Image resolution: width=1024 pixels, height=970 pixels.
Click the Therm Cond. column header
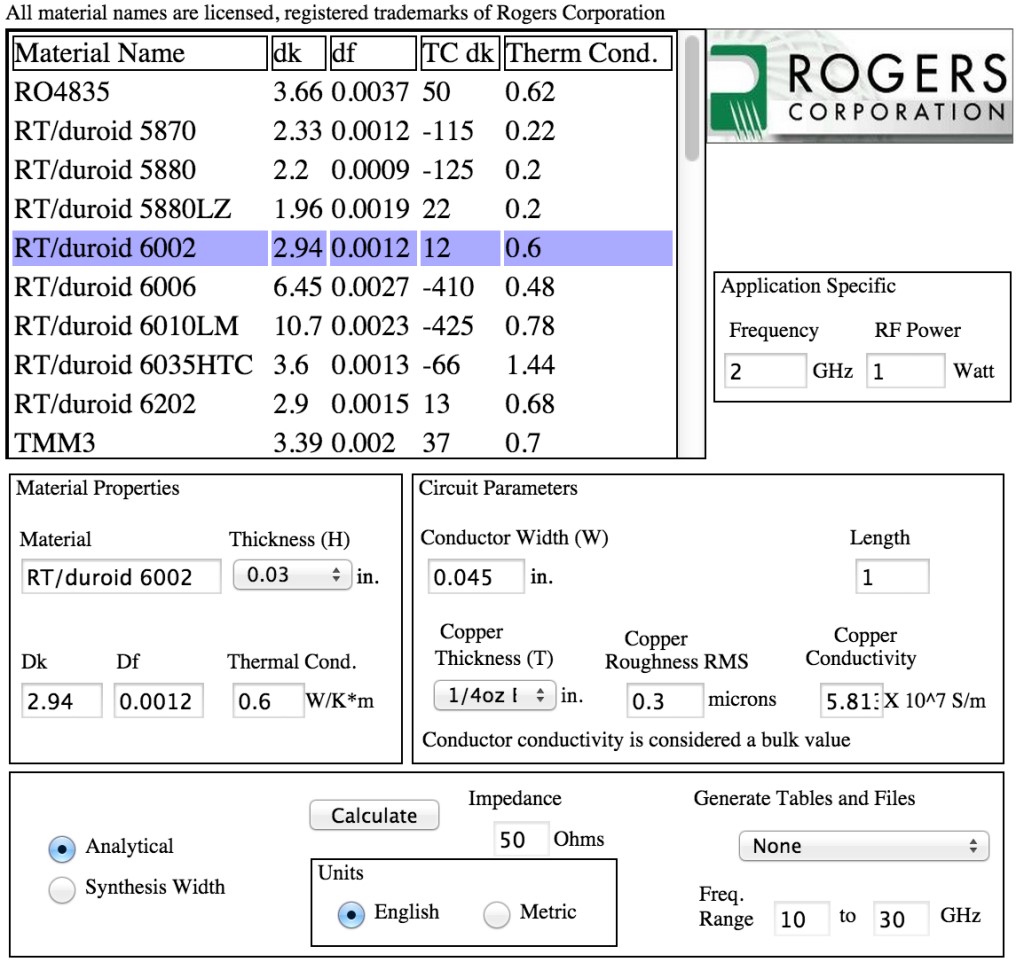pyautogui.click(x=588, y=53)
